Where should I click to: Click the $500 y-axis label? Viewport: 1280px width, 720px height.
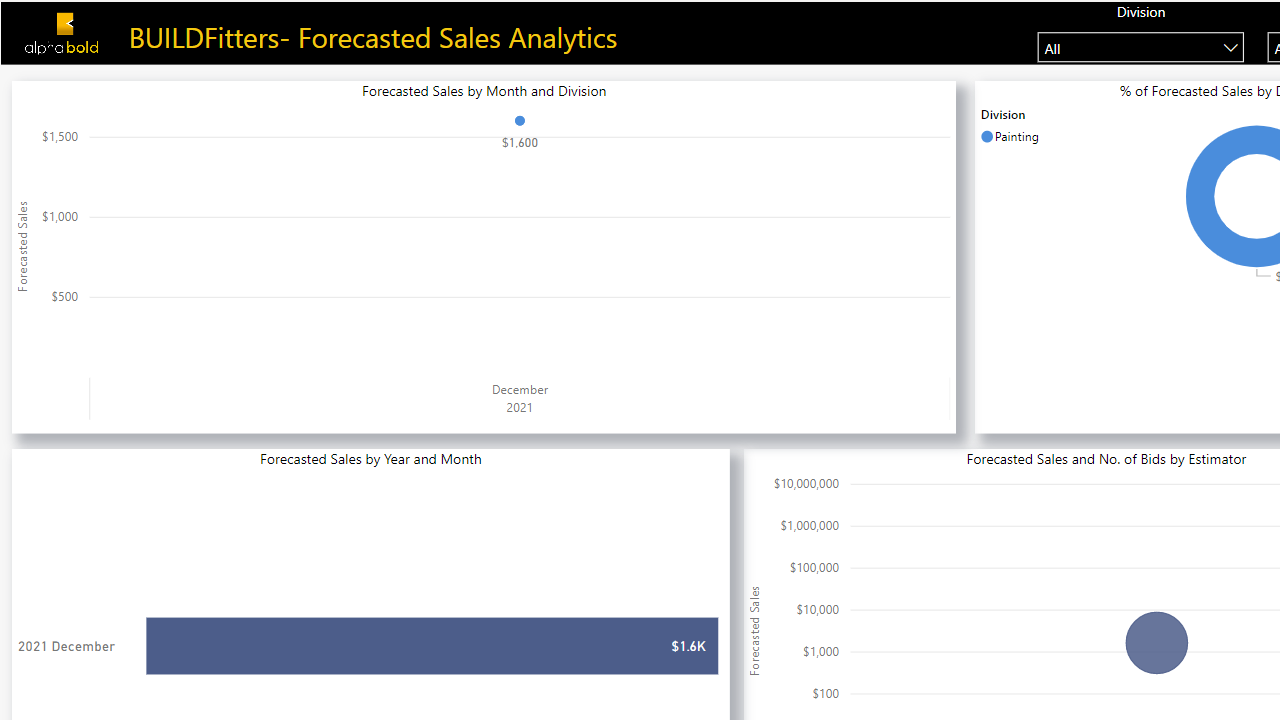(65, 297)
